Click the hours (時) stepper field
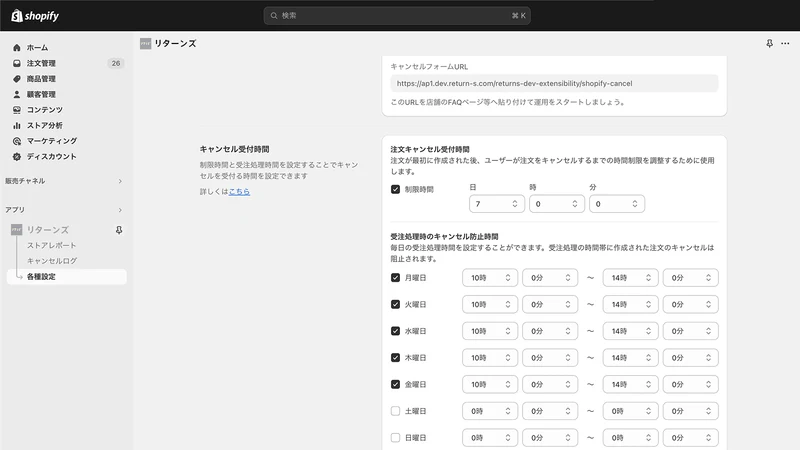The width and height of the screenshot is (800, 450). tap(557, 204)
